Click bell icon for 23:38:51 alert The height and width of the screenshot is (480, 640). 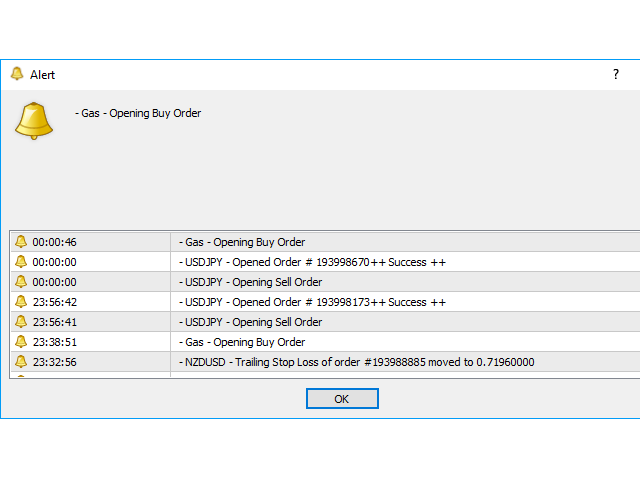point(21,341)
